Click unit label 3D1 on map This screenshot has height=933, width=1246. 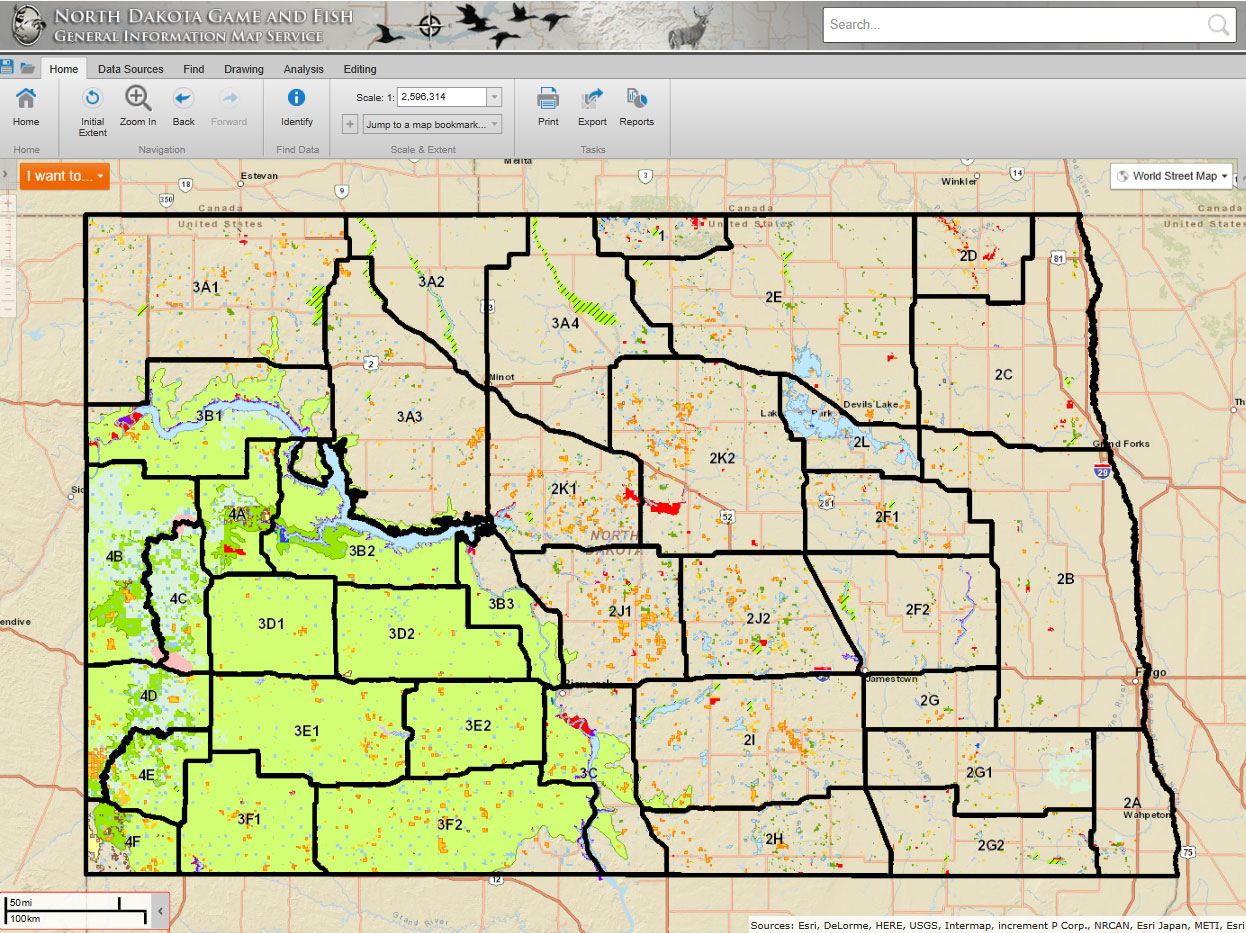coord(272,624)
